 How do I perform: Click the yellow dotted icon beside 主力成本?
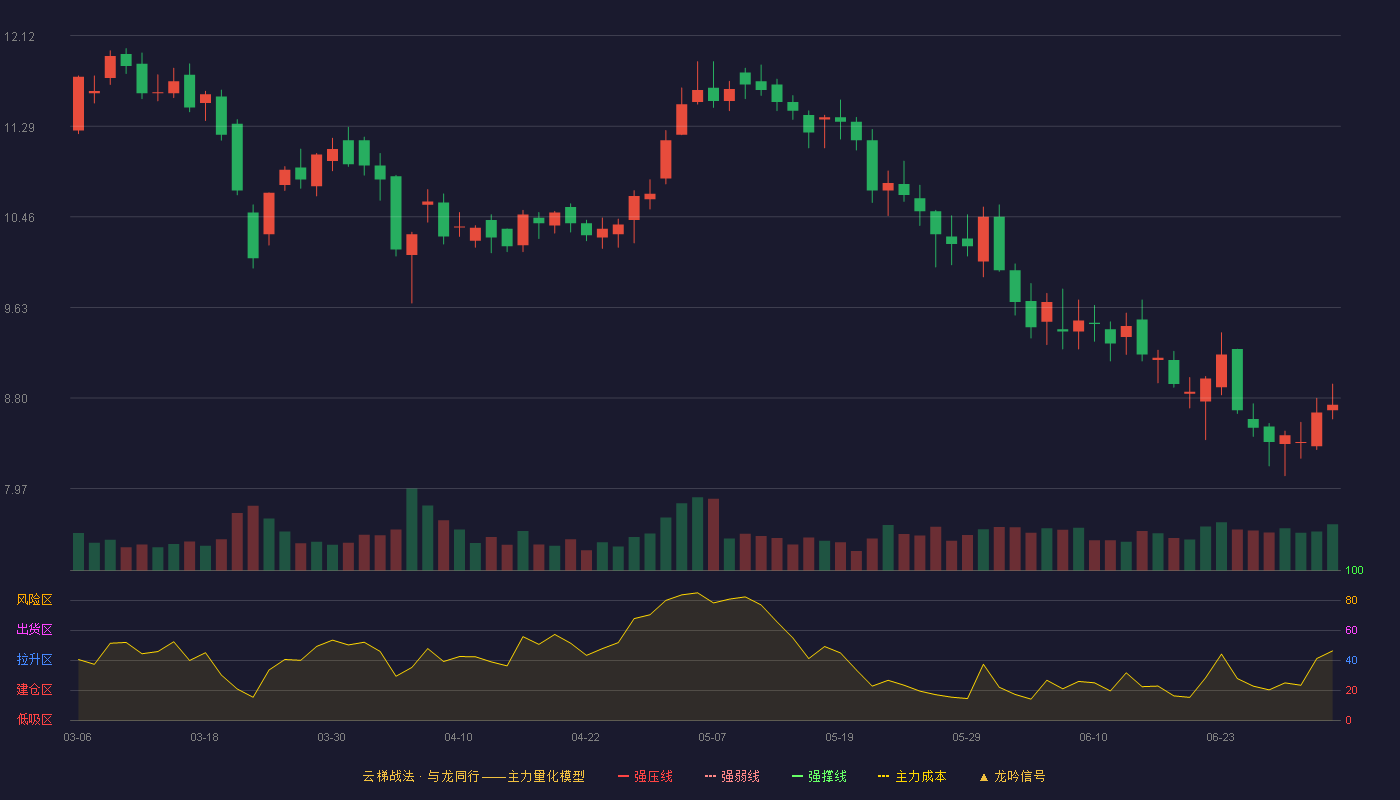point(884,776)
